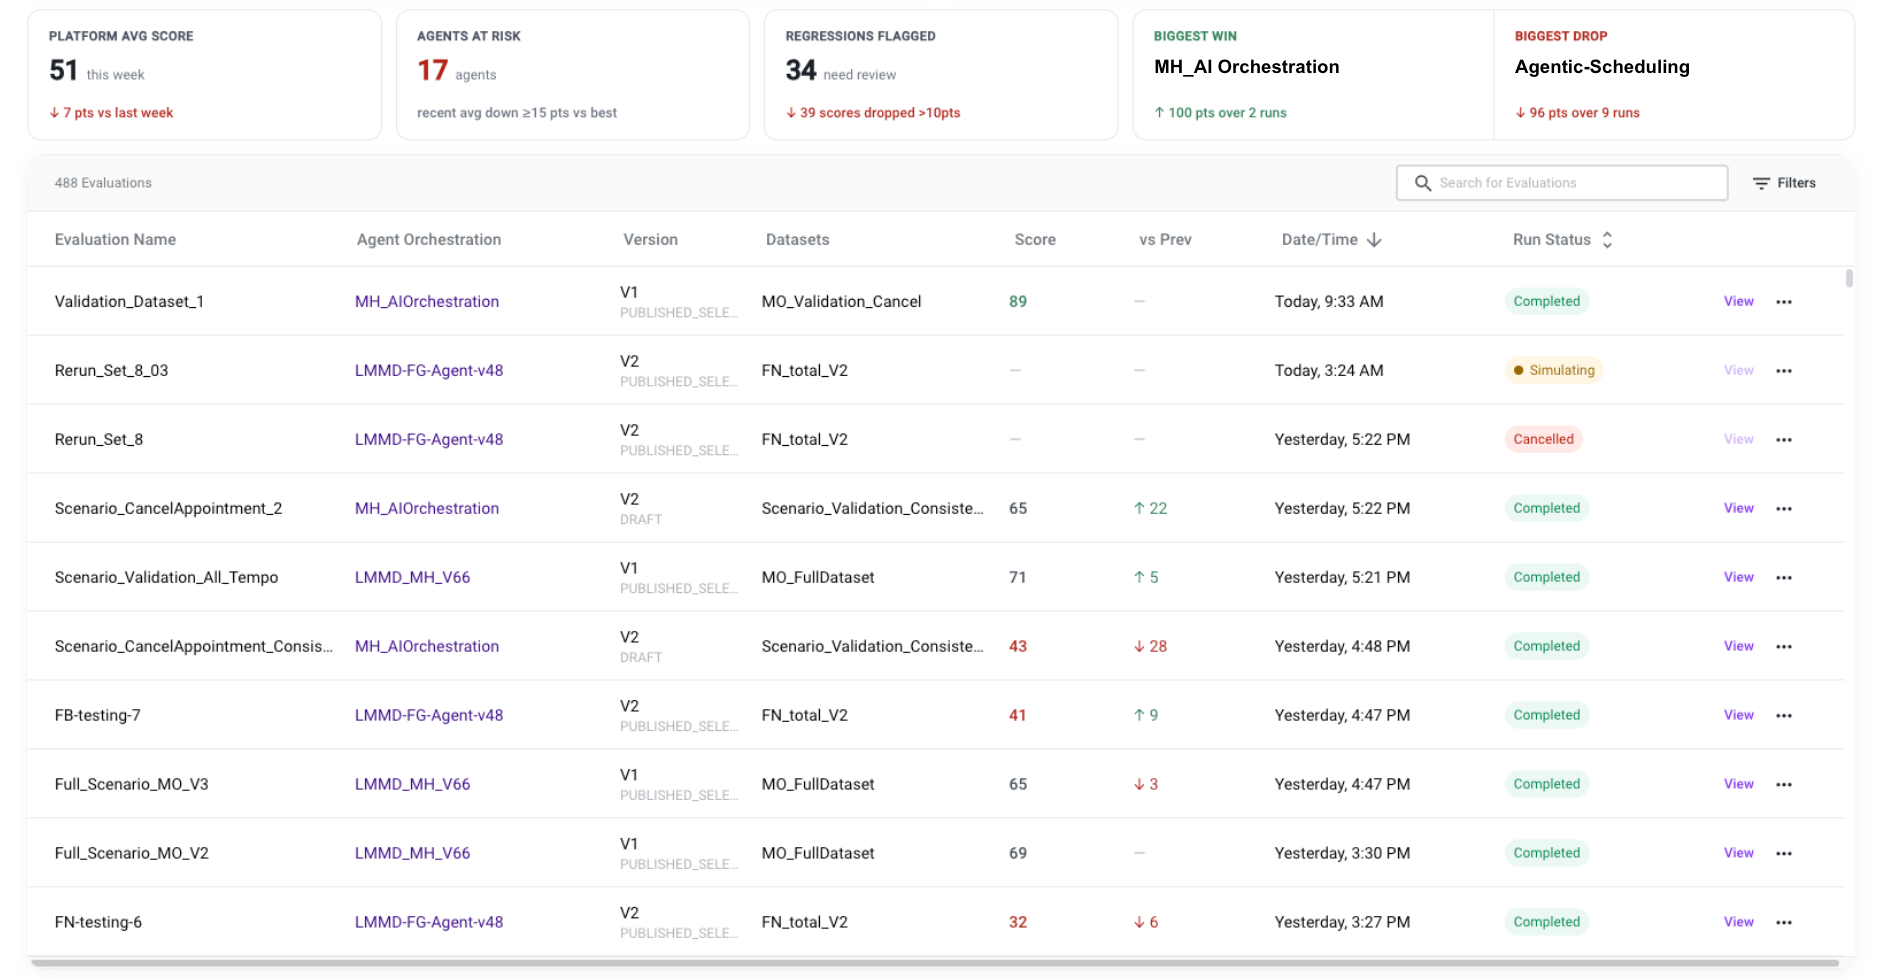Click the search magnifier icon
1880x978 pixels.
pos(1422,183)
